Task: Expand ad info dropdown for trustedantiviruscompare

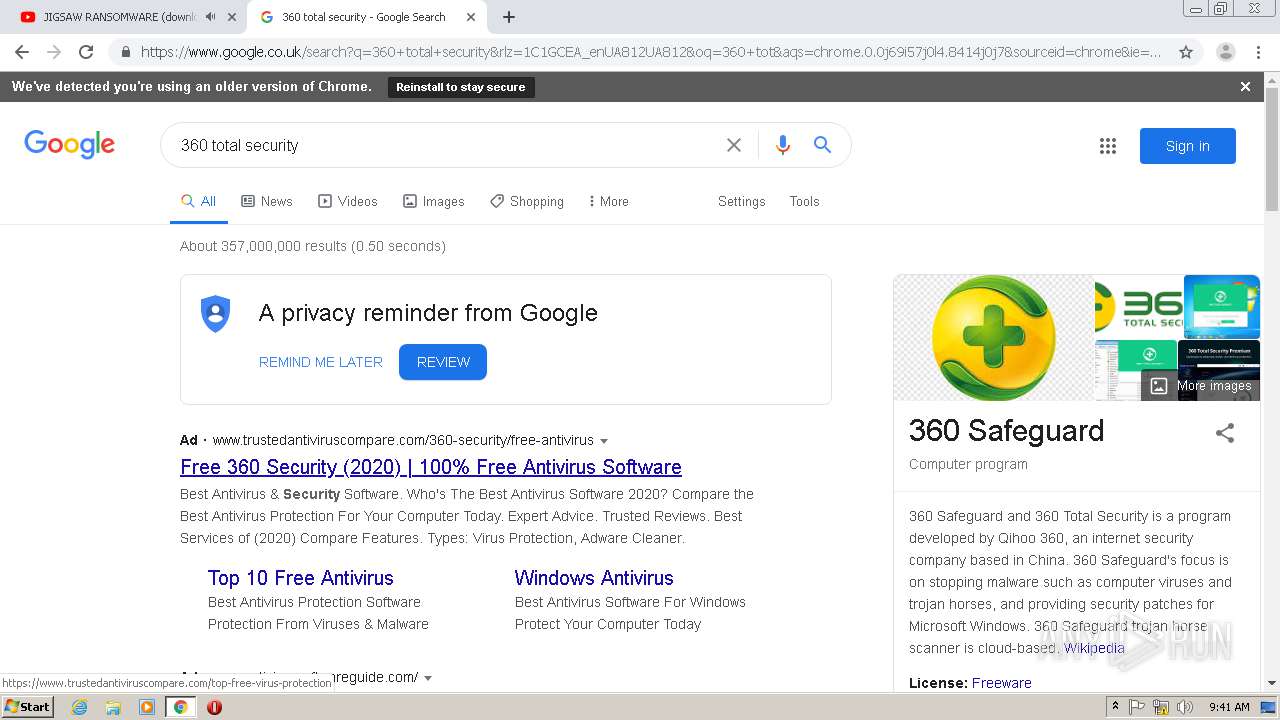Action: [604, 441]
